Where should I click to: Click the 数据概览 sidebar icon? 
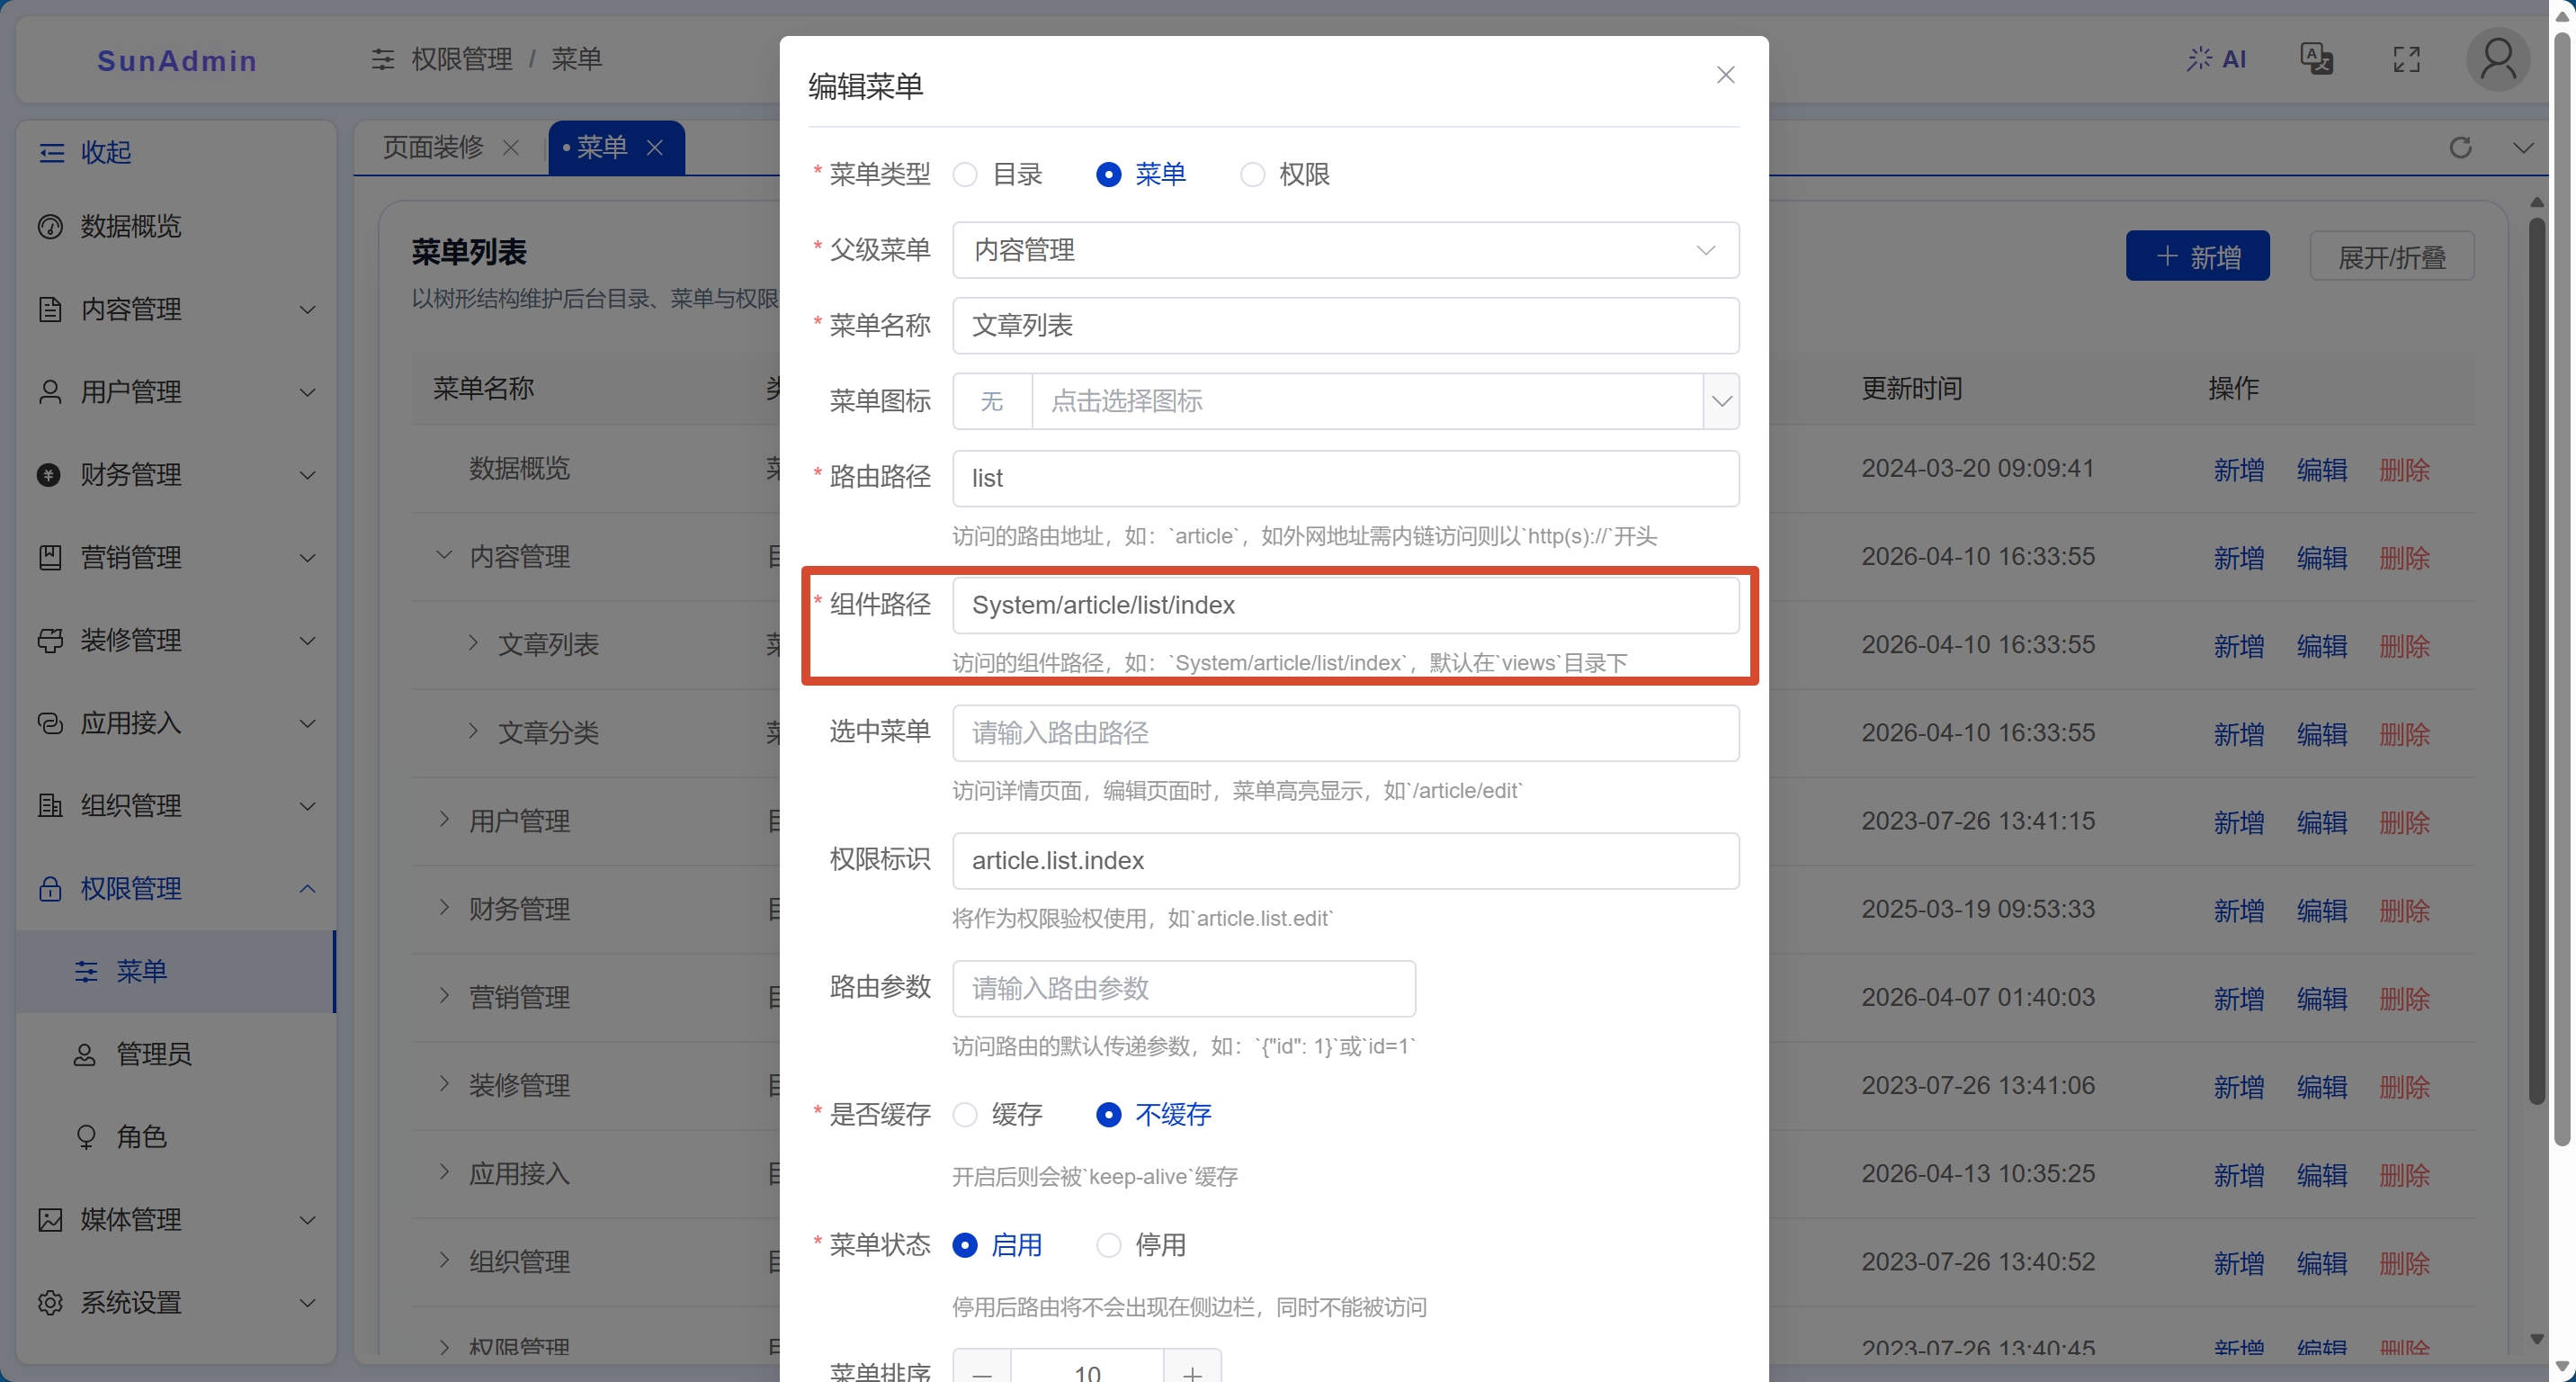pyautogui.click(x=50, y=227)
